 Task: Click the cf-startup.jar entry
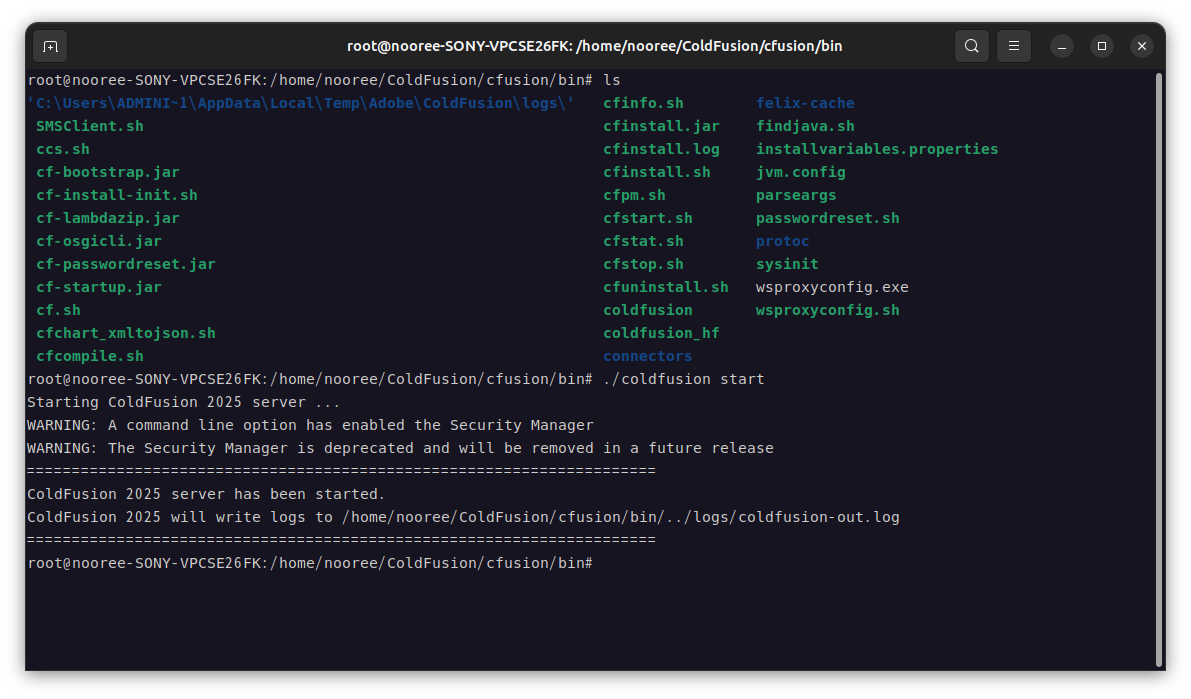pos(99,286)
